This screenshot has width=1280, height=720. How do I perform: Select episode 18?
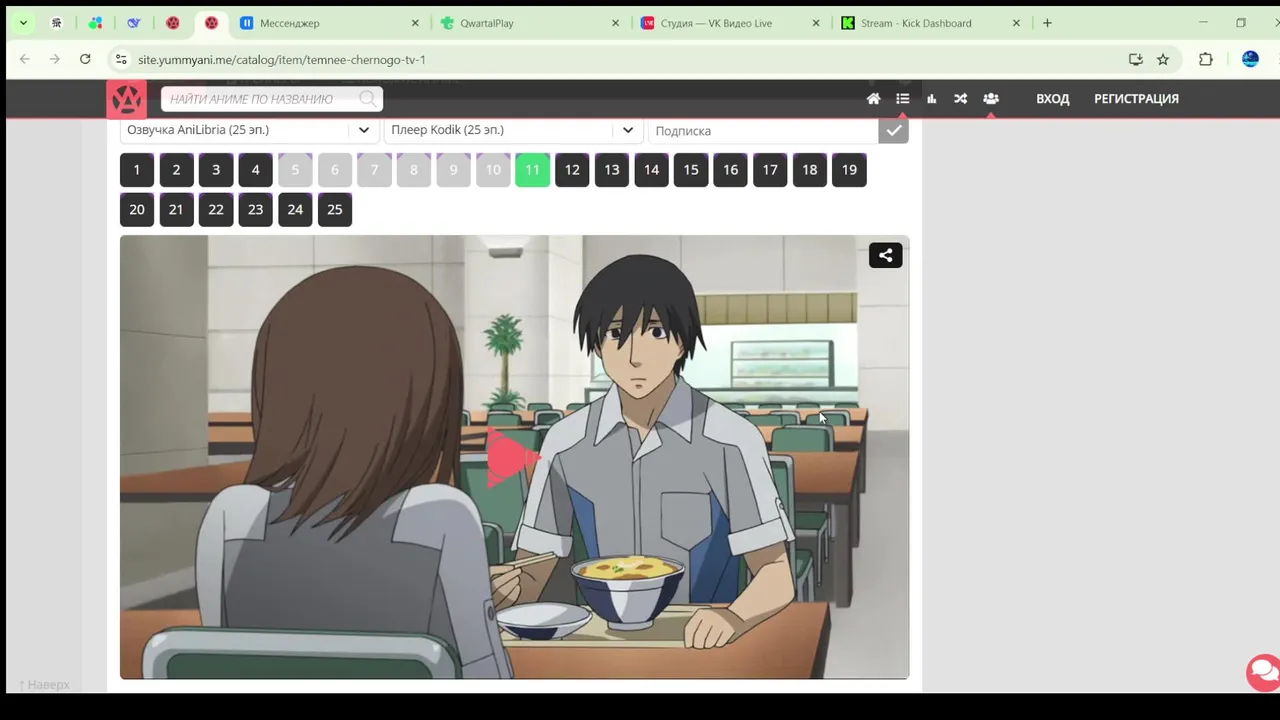(x=809, y=170)
